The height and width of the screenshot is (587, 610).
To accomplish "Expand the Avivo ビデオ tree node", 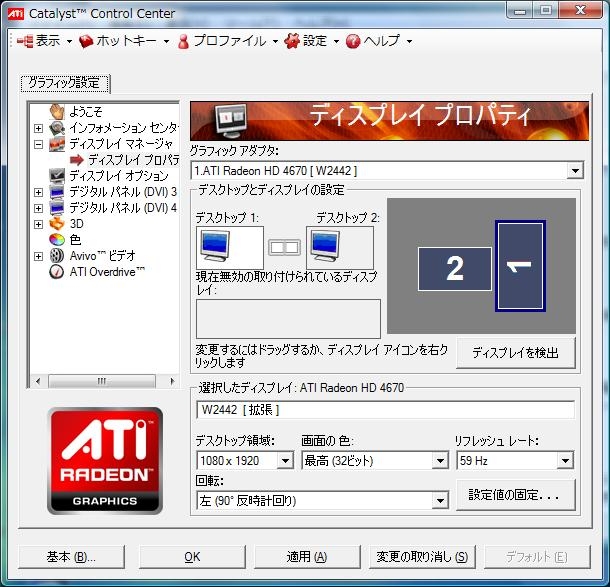I will click(x=38, y=256).
